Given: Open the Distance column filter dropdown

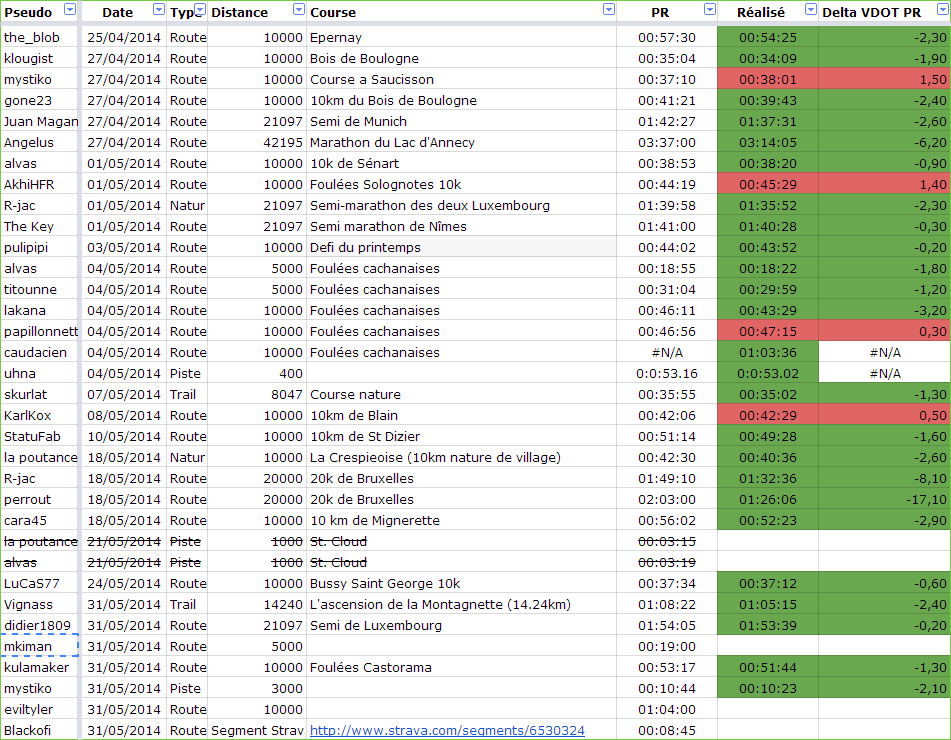Looking at the screenshot, I should pyautogui.click(x=299, y=9).
